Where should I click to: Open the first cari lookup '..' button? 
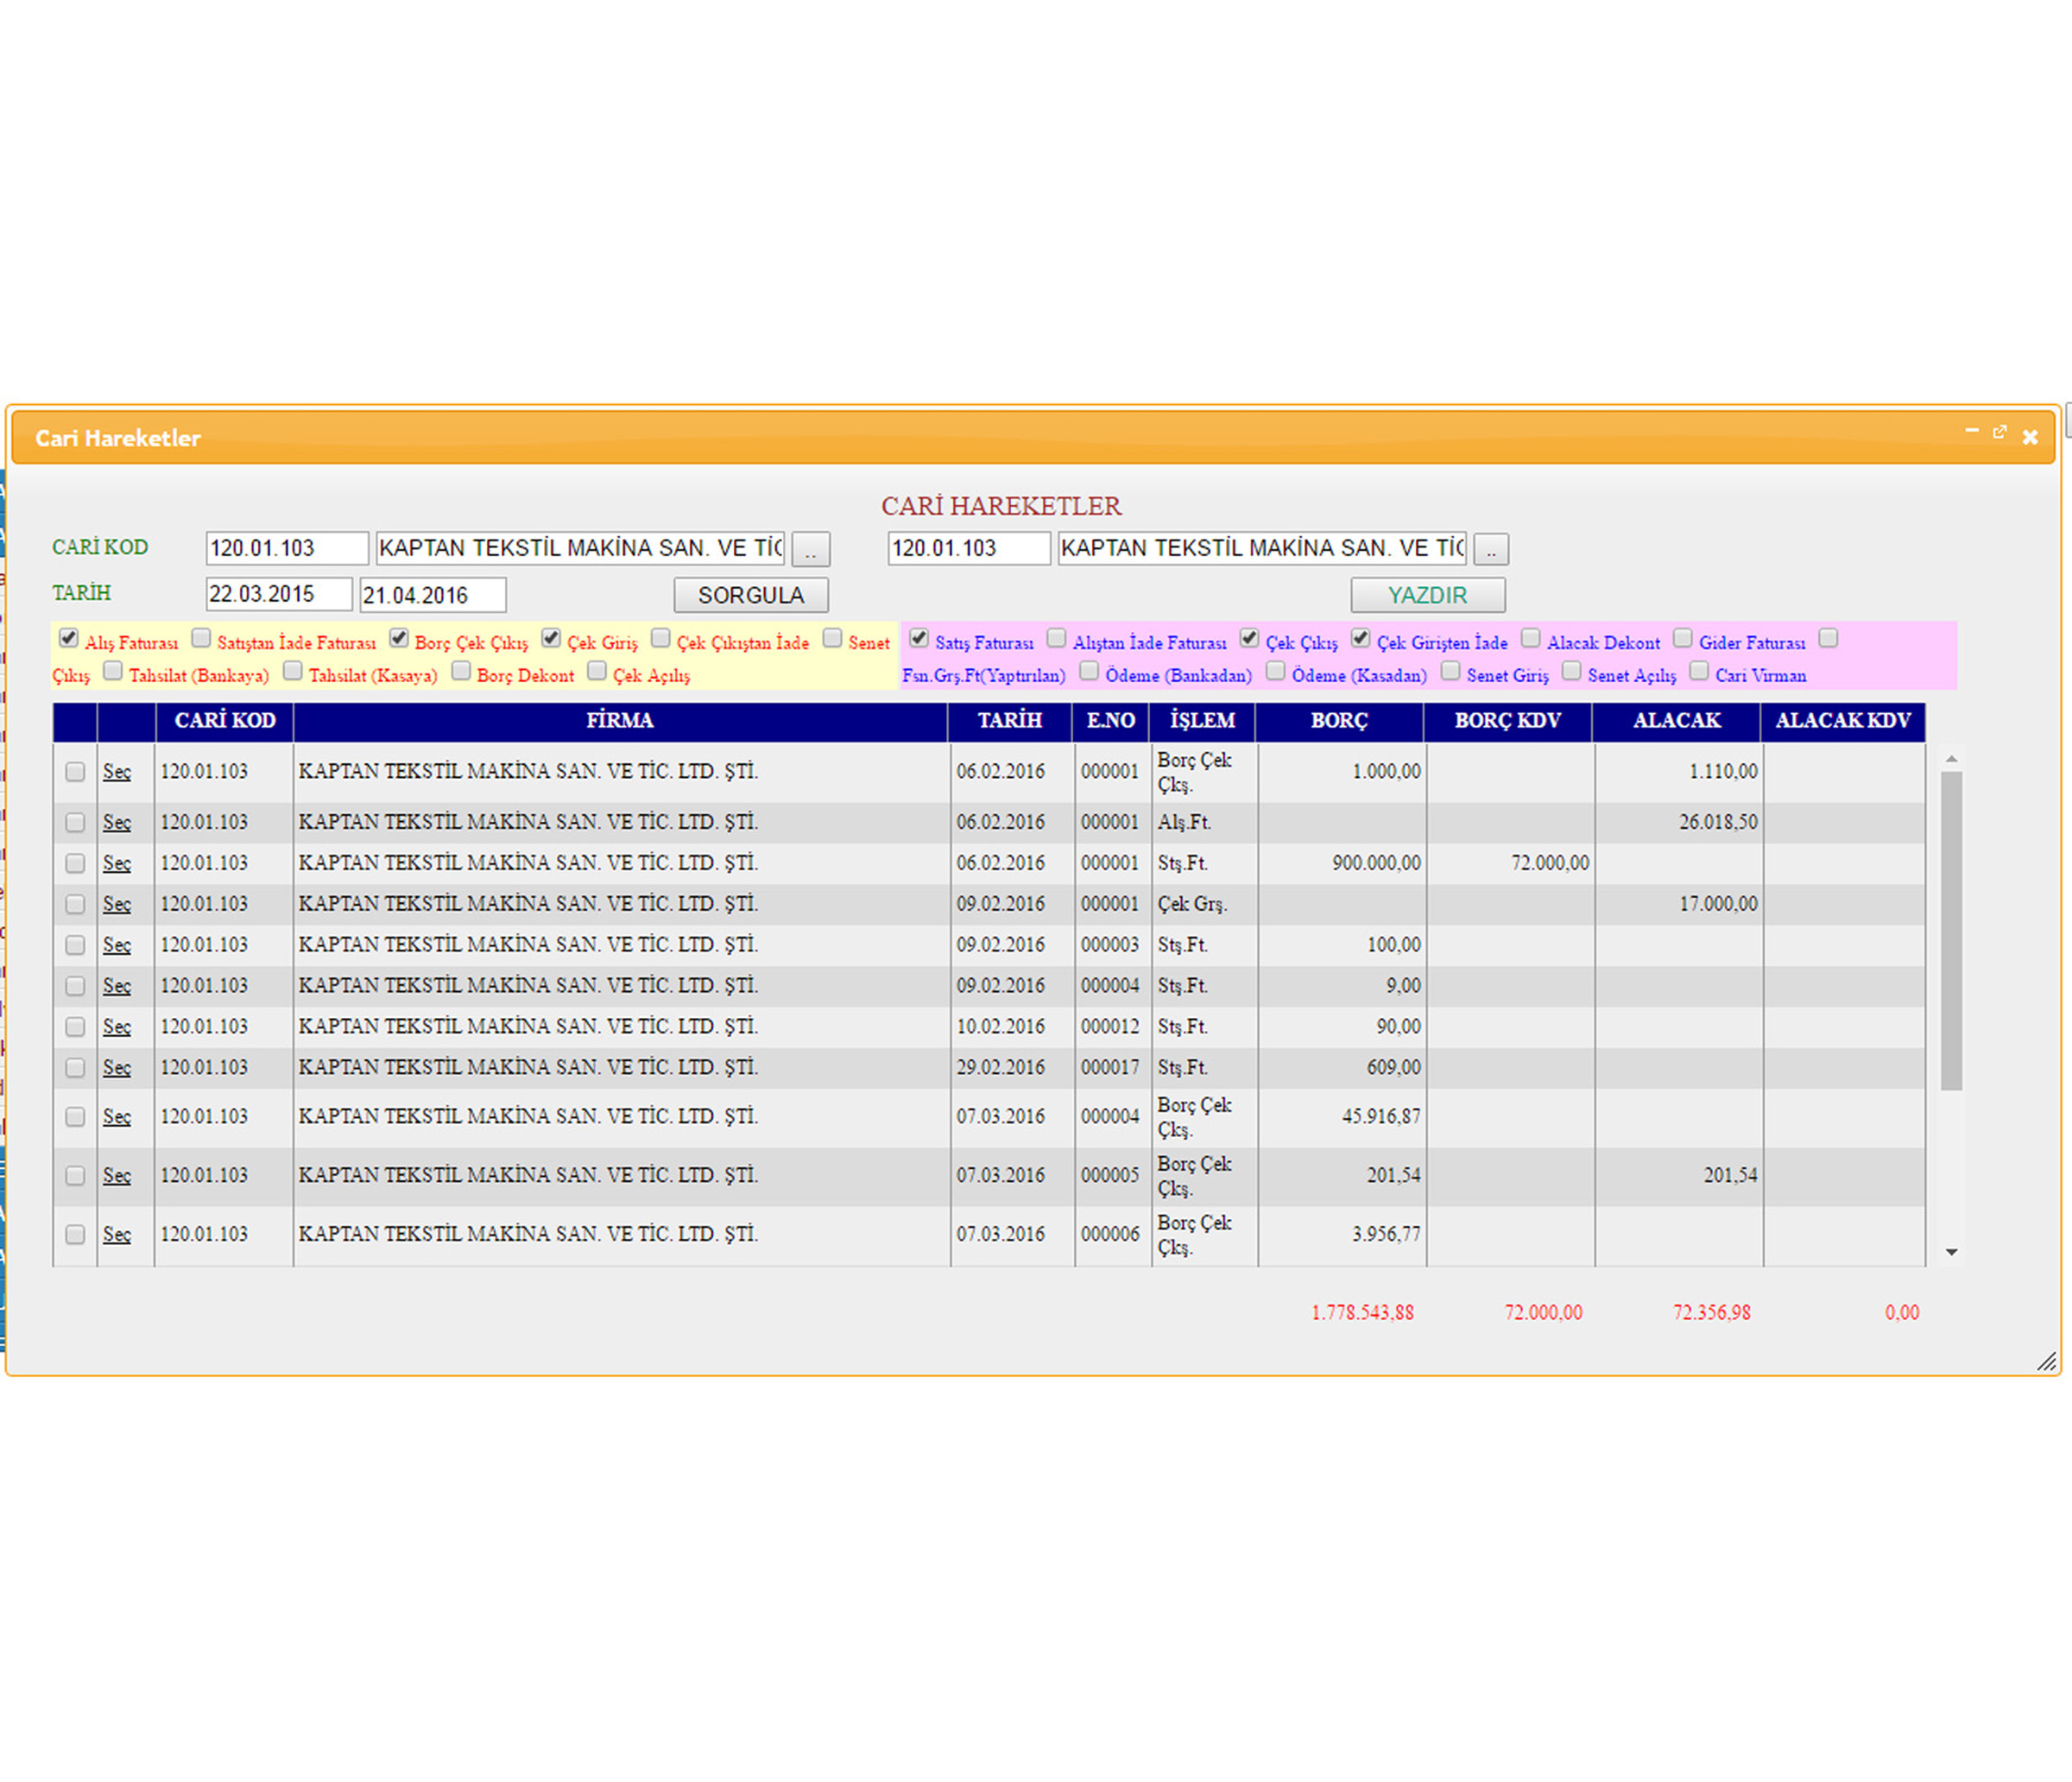[x=810, y=549]
